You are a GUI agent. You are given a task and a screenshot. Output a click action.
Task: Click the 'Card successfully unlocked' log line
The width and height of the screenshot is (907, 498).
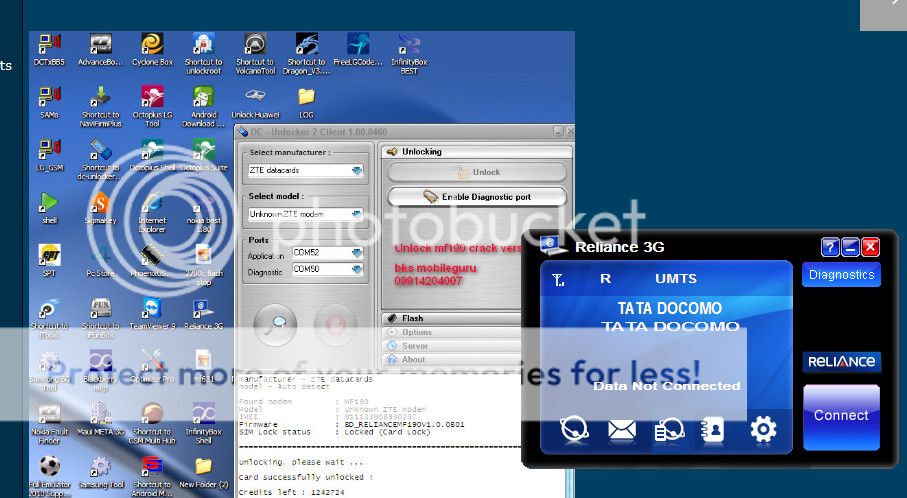coord(306,477)
